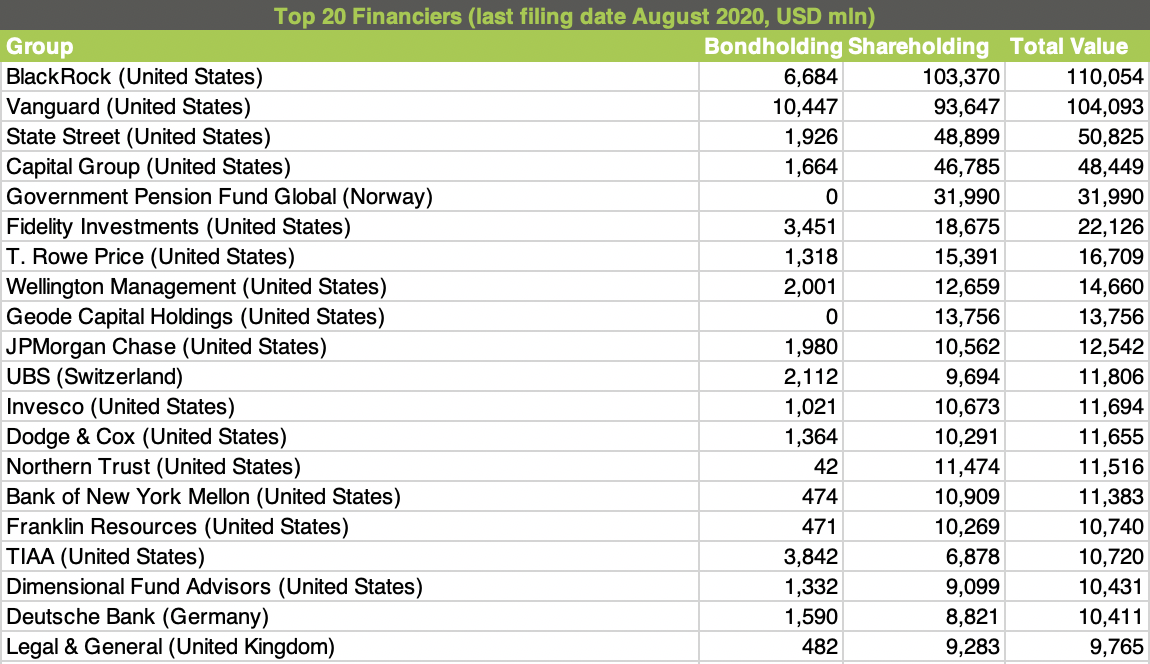The image size is (1150, 664).
Task: Select 'JPMorgan Chase (United States)' cell
Action: pos(350,347)
